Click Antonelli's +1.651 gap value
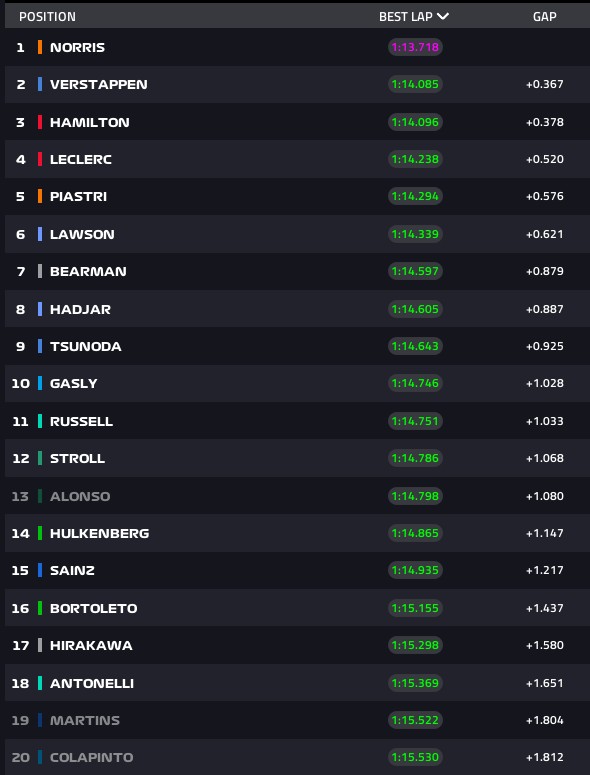The height and width of the screenshot is (775, 590). click(x=545, y=683)
